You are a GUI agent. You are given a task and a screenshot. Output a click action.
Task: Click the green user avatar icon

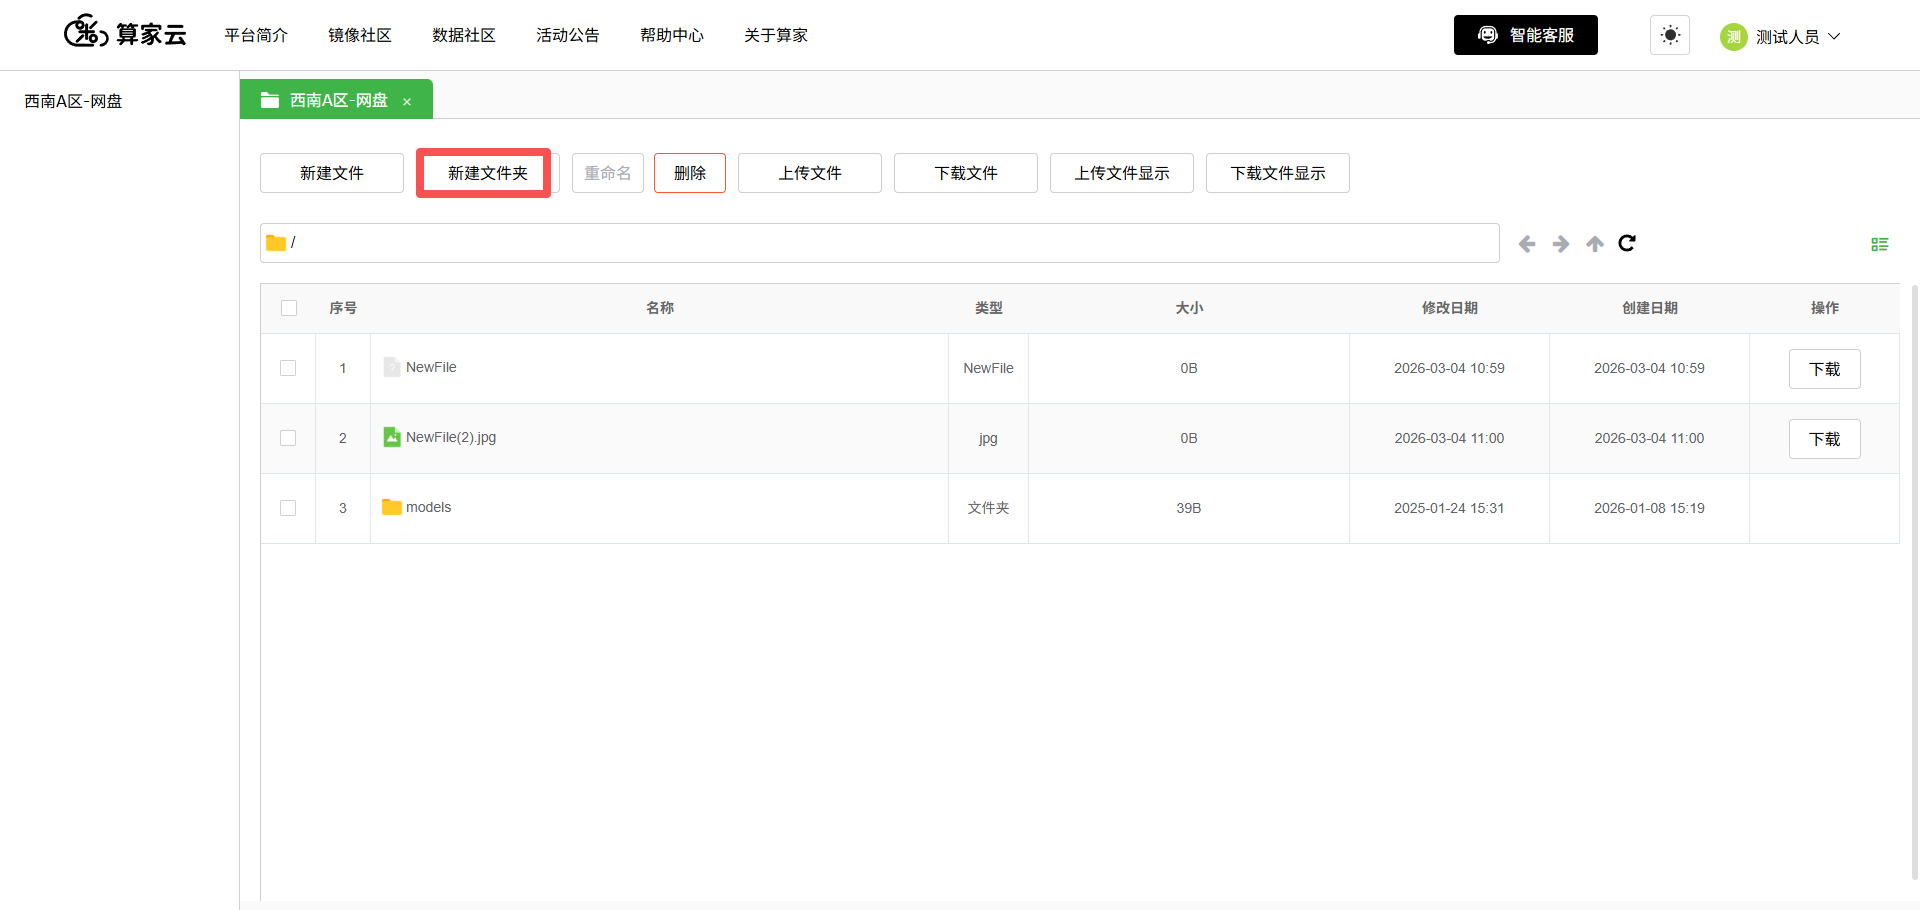(1733, 37)
